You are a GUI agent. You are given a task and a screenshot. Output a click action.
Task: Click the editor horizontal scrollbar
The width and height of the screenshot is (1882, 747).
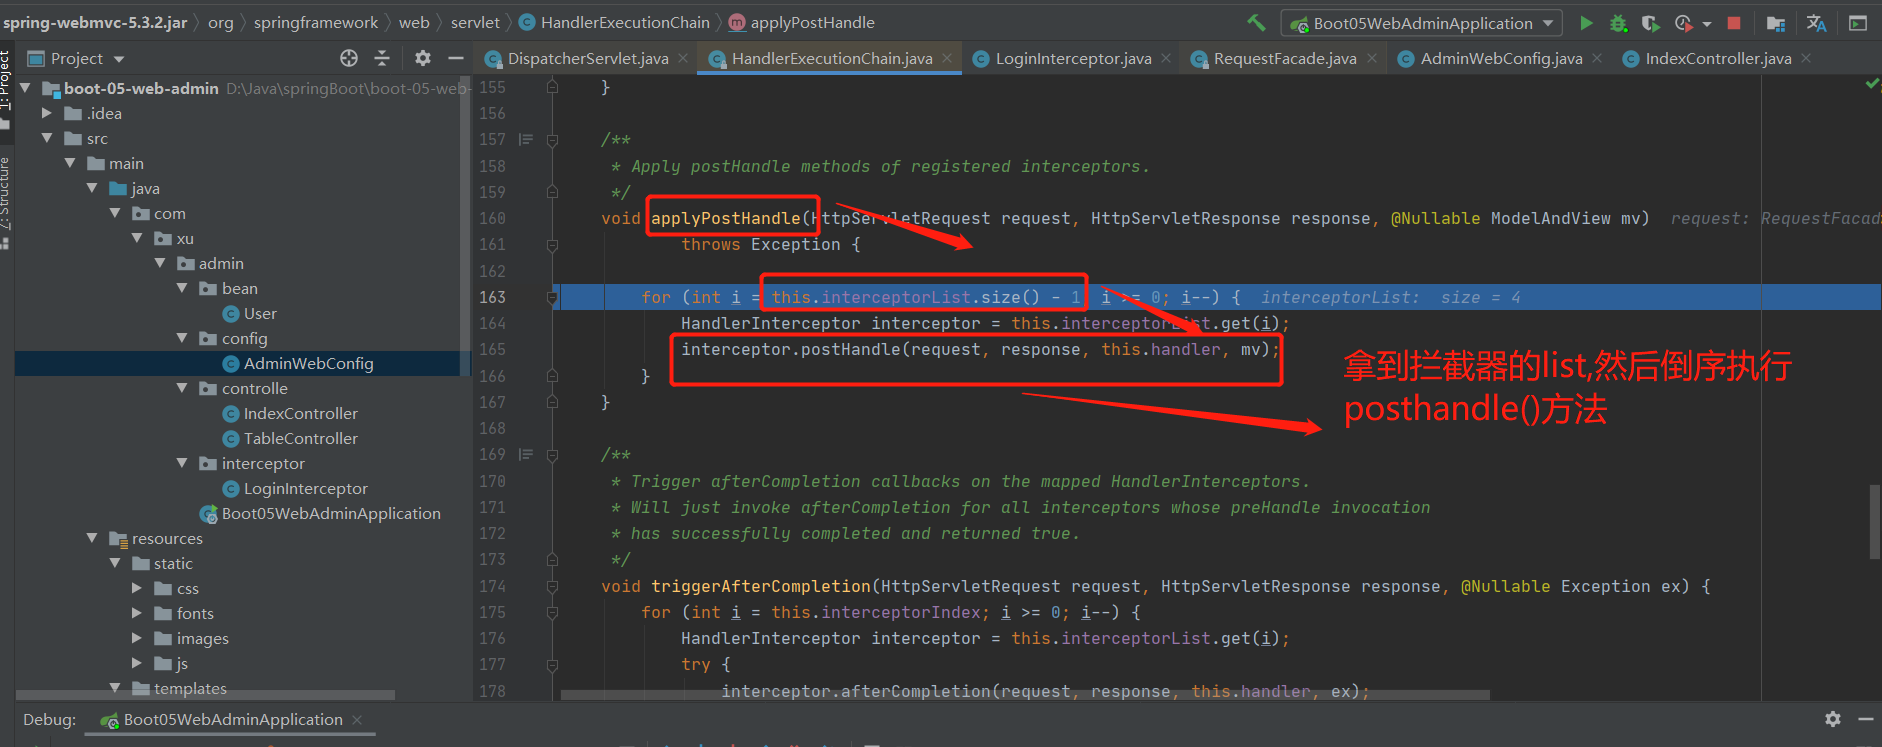(1025, 694)
